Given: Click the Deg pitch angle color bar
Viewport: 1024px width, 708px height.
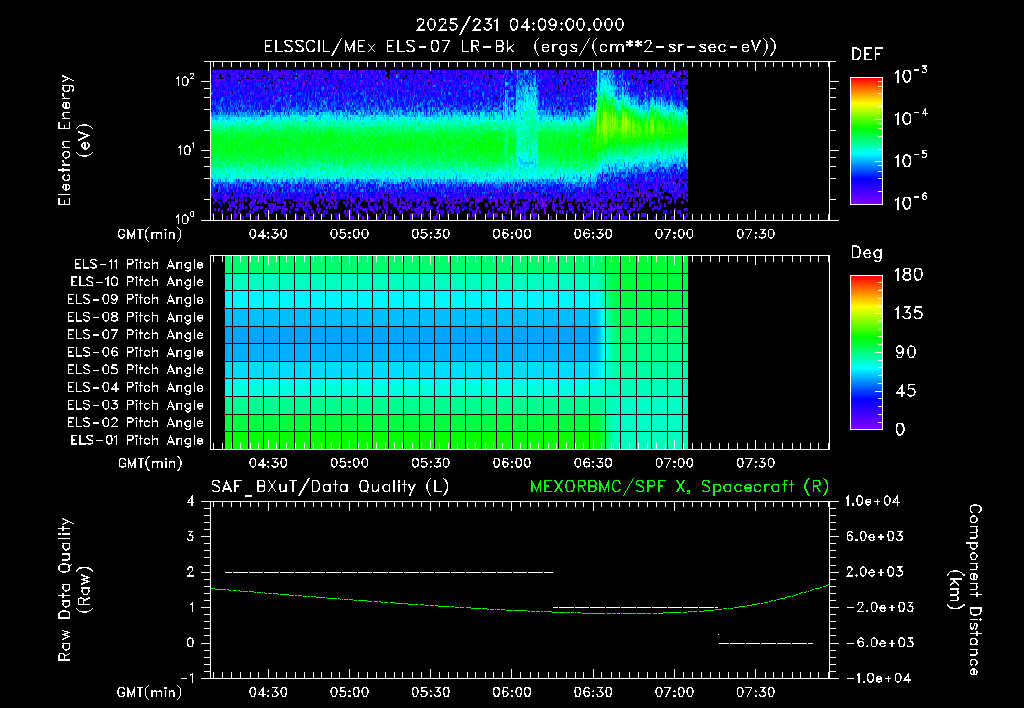Looking at the screenshot, I should click(866, 352).
